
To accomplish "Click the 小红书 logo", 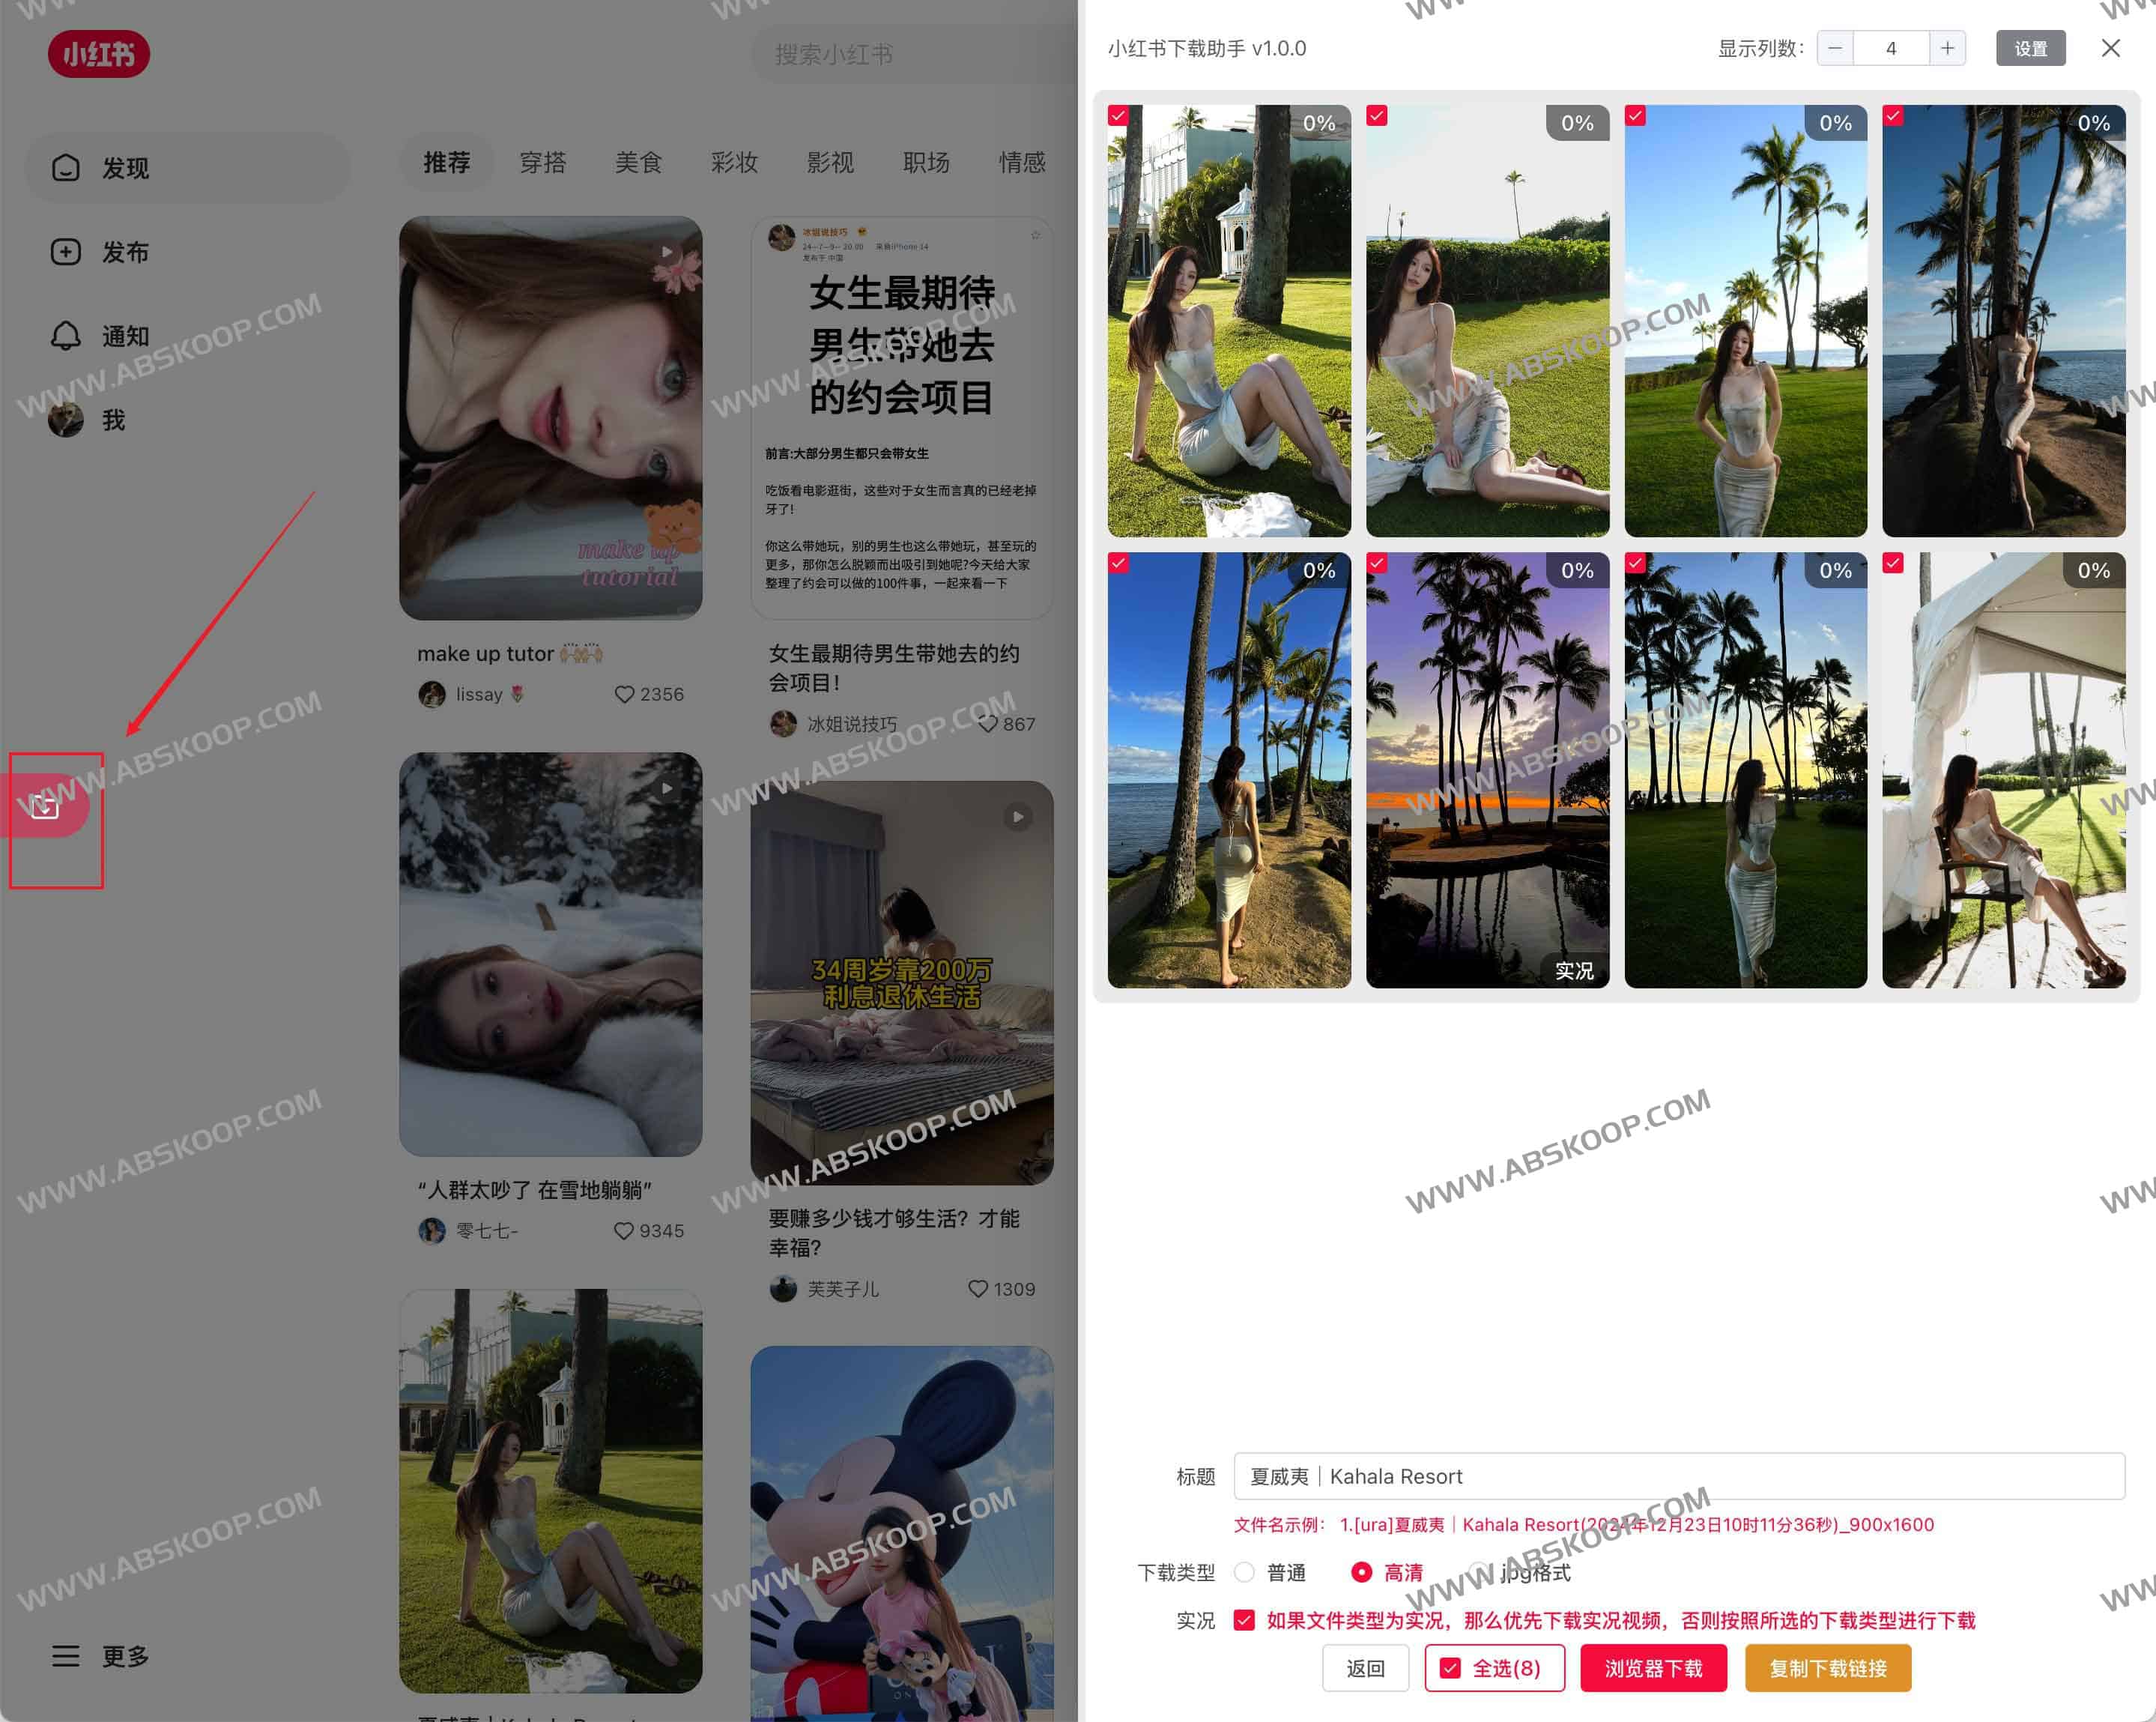I will pos(98,54).
